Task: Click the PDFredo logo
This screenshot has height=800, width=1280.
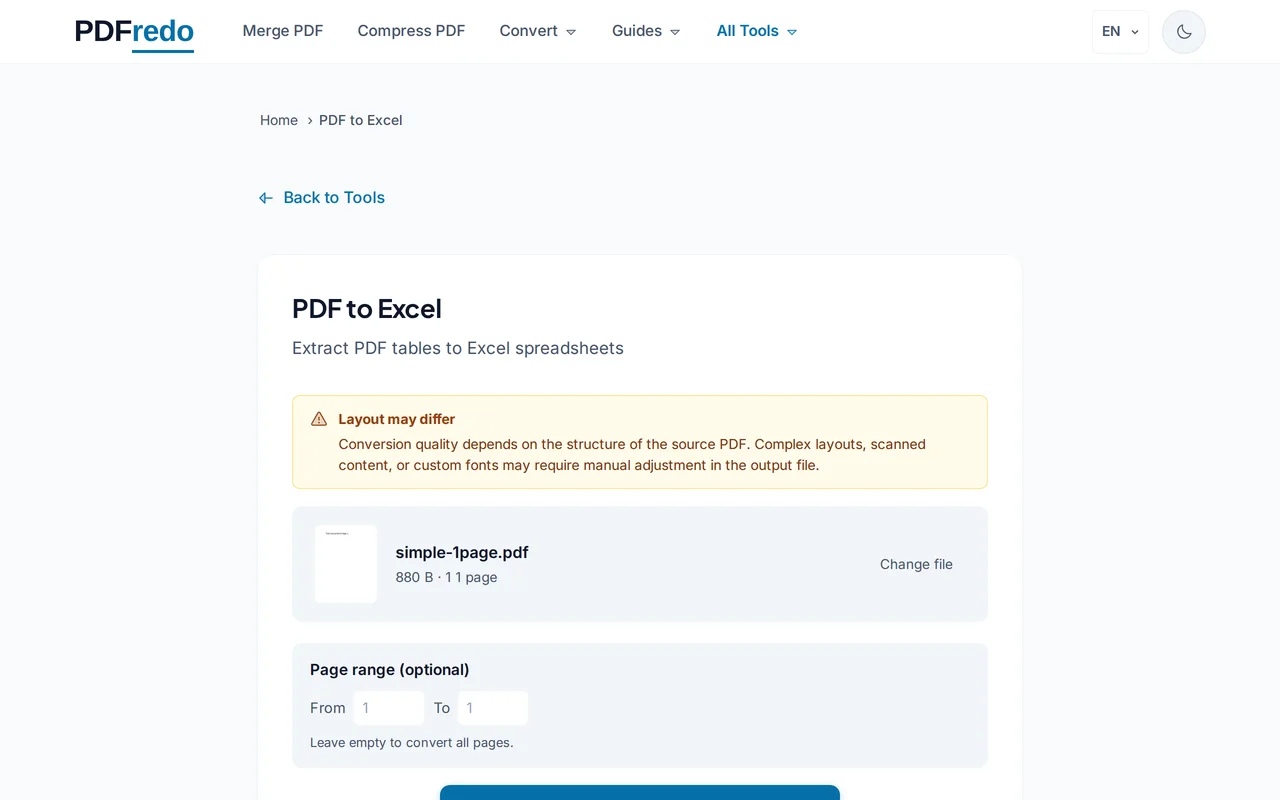Action: pyautogui.click(x=133, y=32)
